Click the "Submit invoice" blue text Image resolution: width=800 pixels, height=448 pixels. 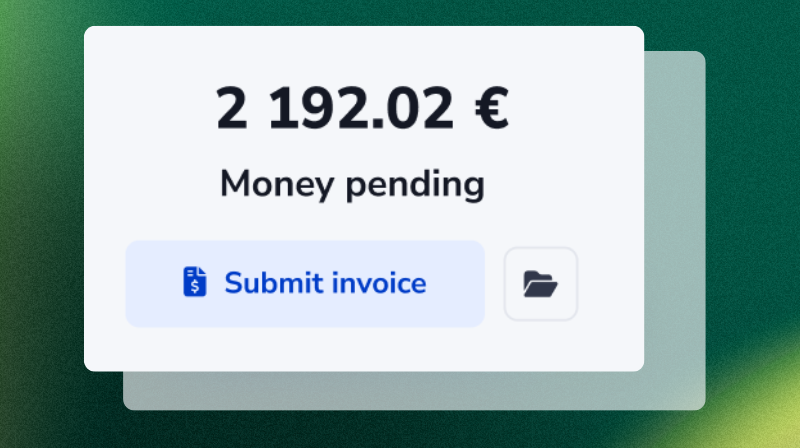(325, 283)
